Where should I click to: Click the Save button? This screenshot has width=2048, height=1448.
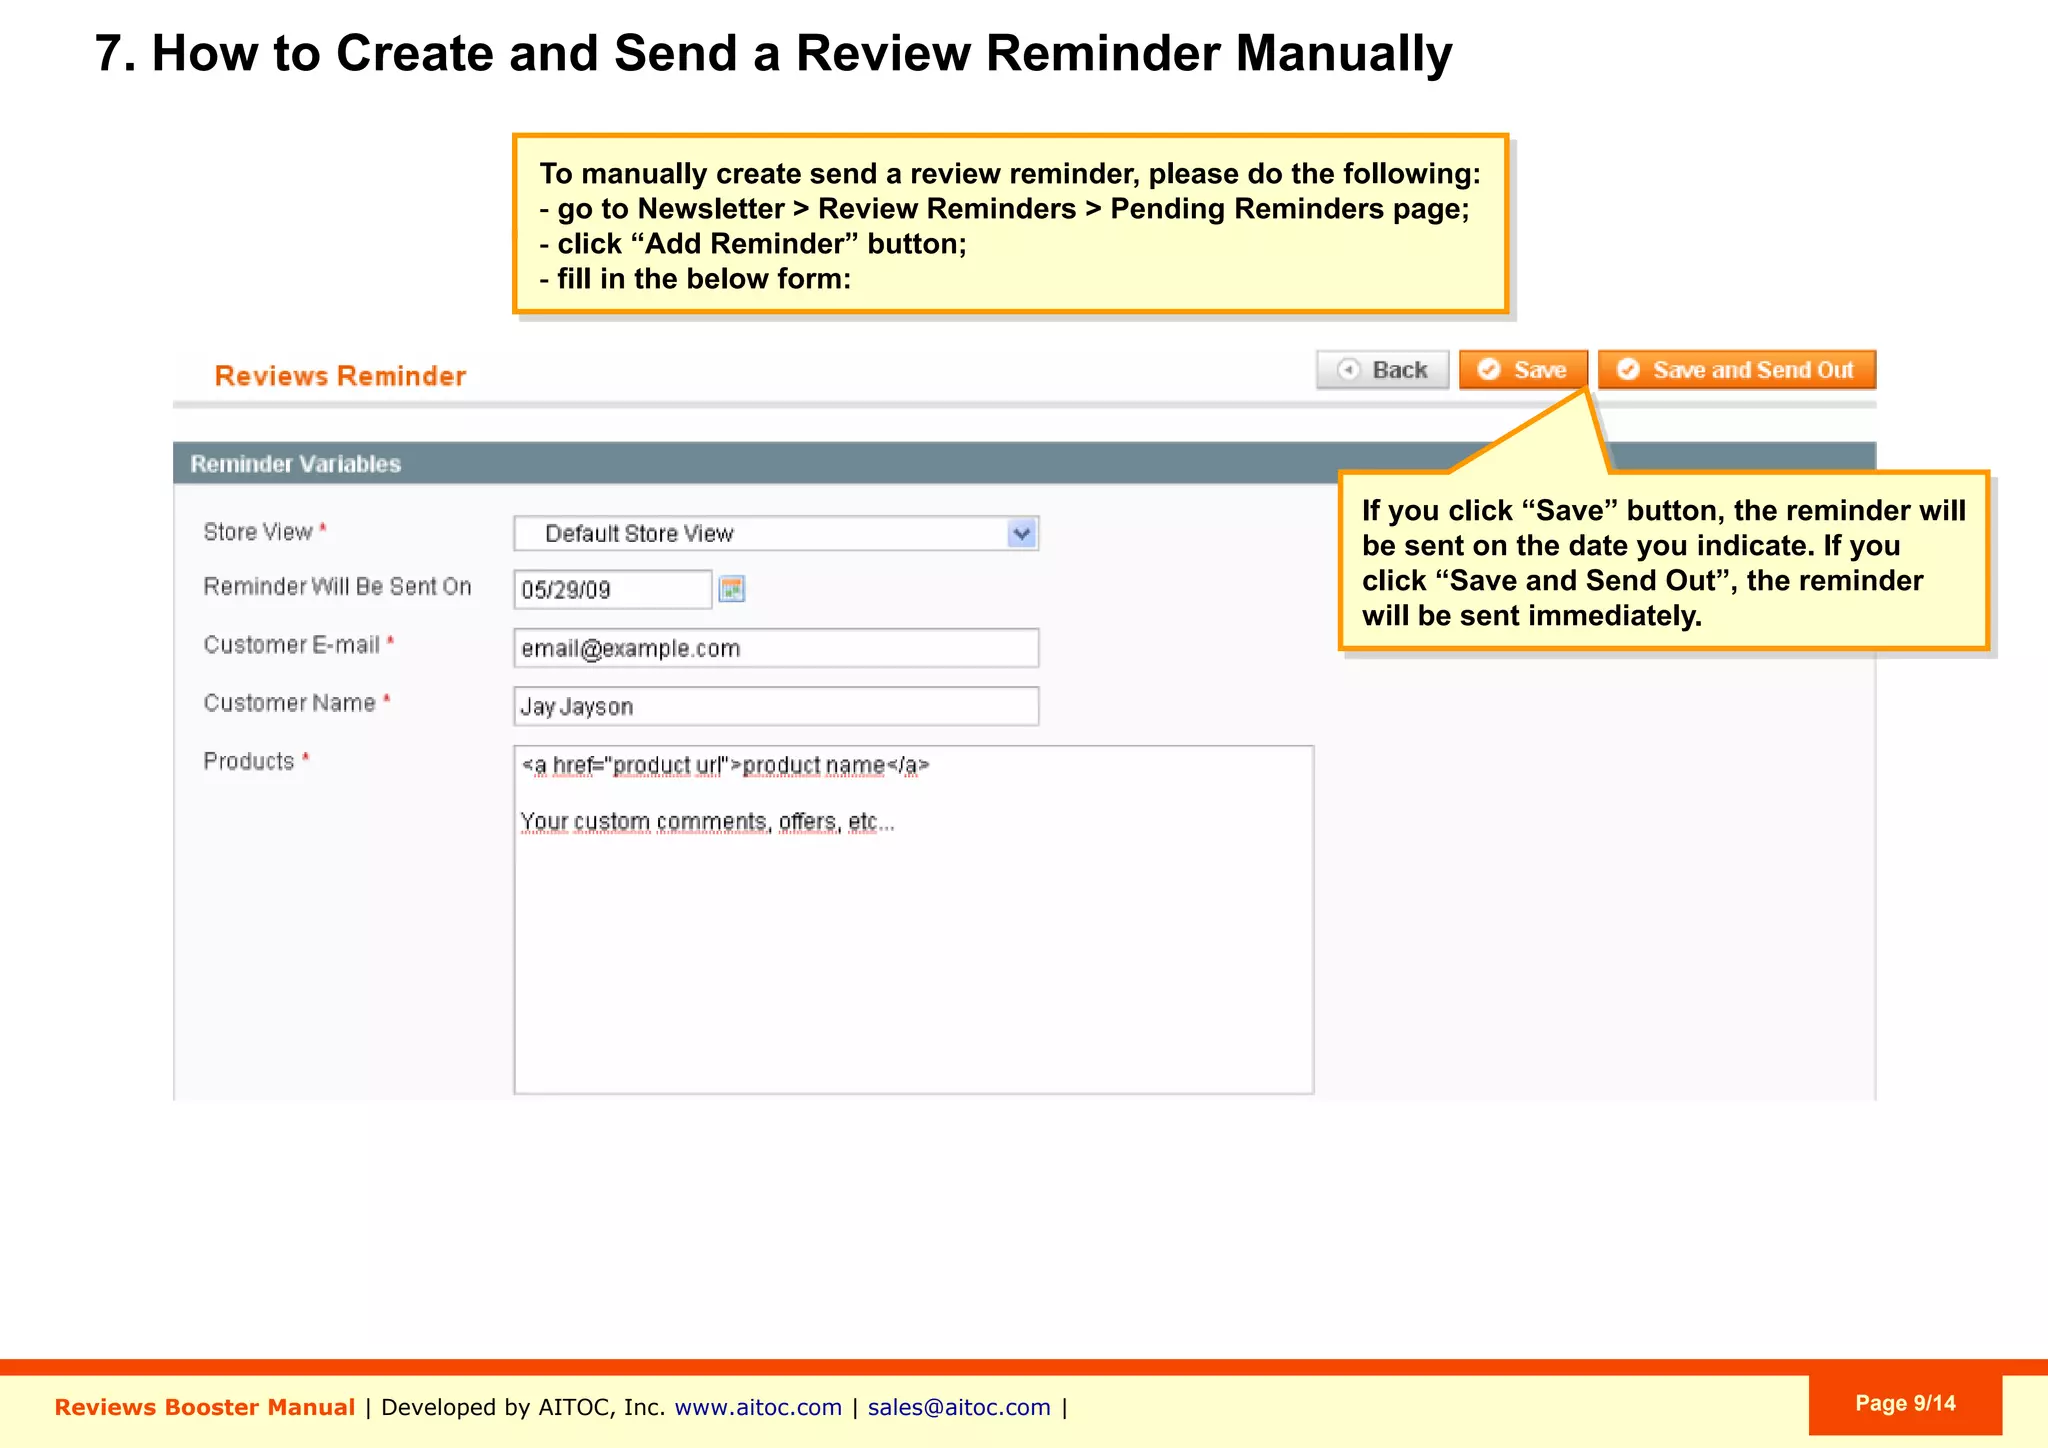[x=1523, y=370]
